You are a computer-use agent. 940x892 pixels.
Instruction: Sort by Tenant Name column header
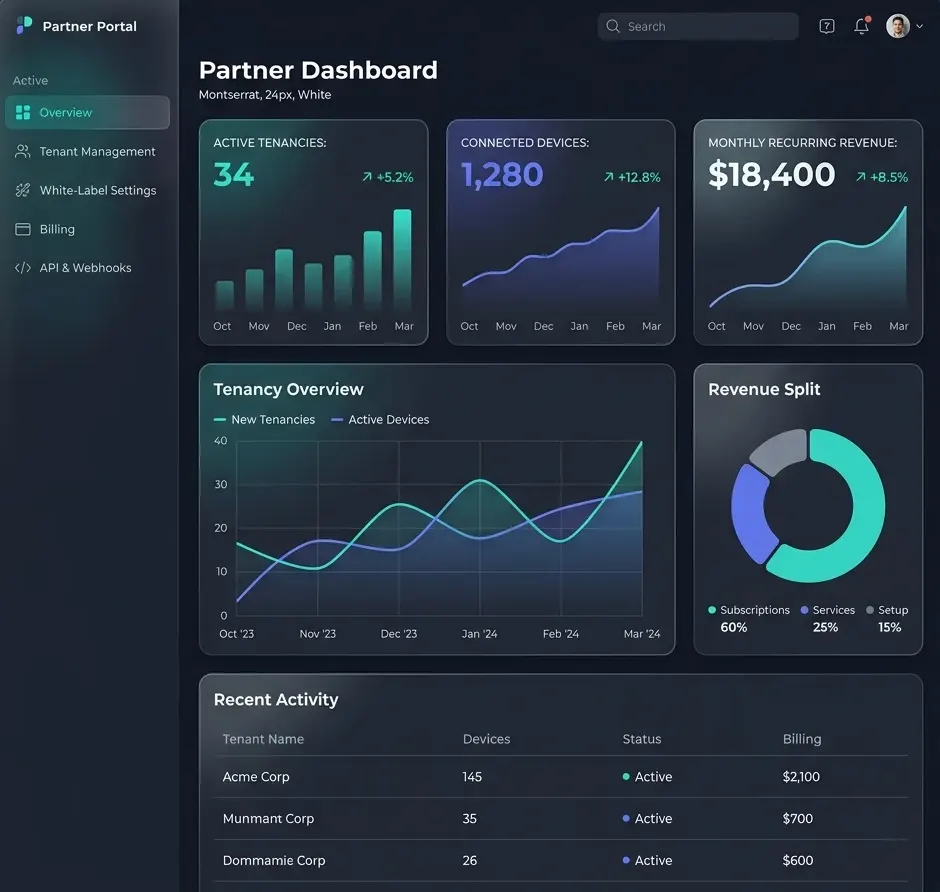pyautogui.click(x=263, y=739)
